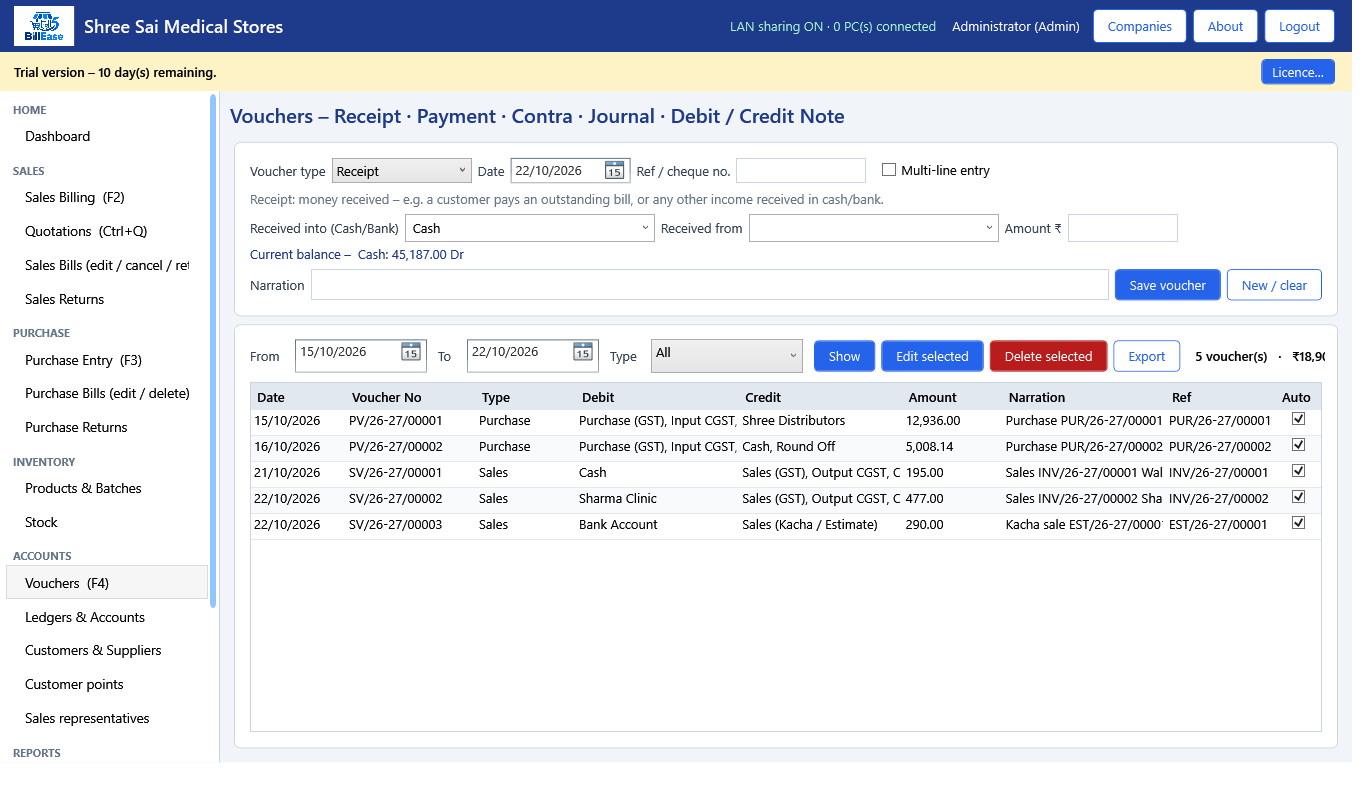1366x800 pixels.
Task: Open Products & Batches
Action: point(83,488)
